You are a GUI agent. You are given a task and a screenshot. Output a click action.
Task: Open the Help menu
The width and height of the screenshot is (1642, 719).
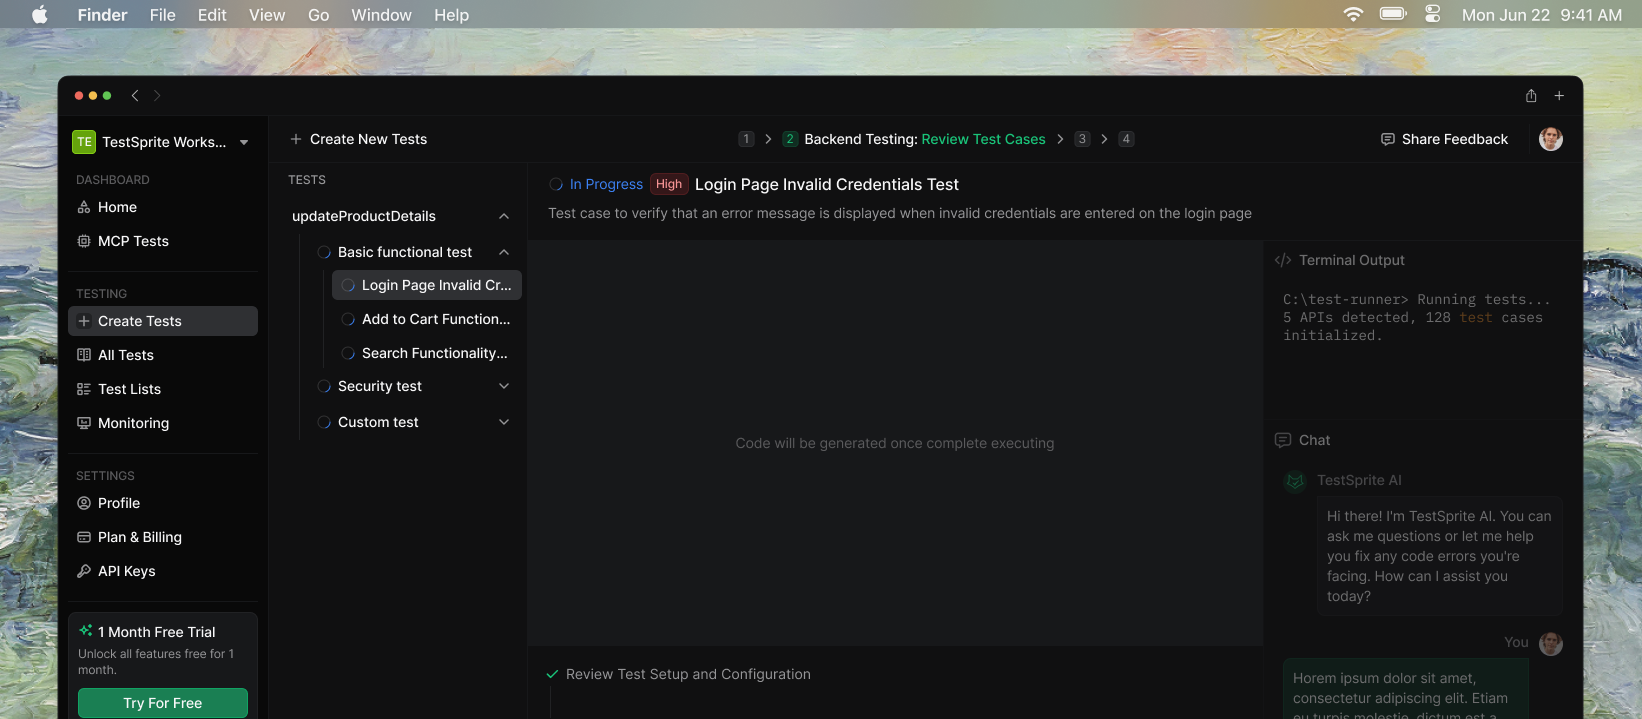451,15
